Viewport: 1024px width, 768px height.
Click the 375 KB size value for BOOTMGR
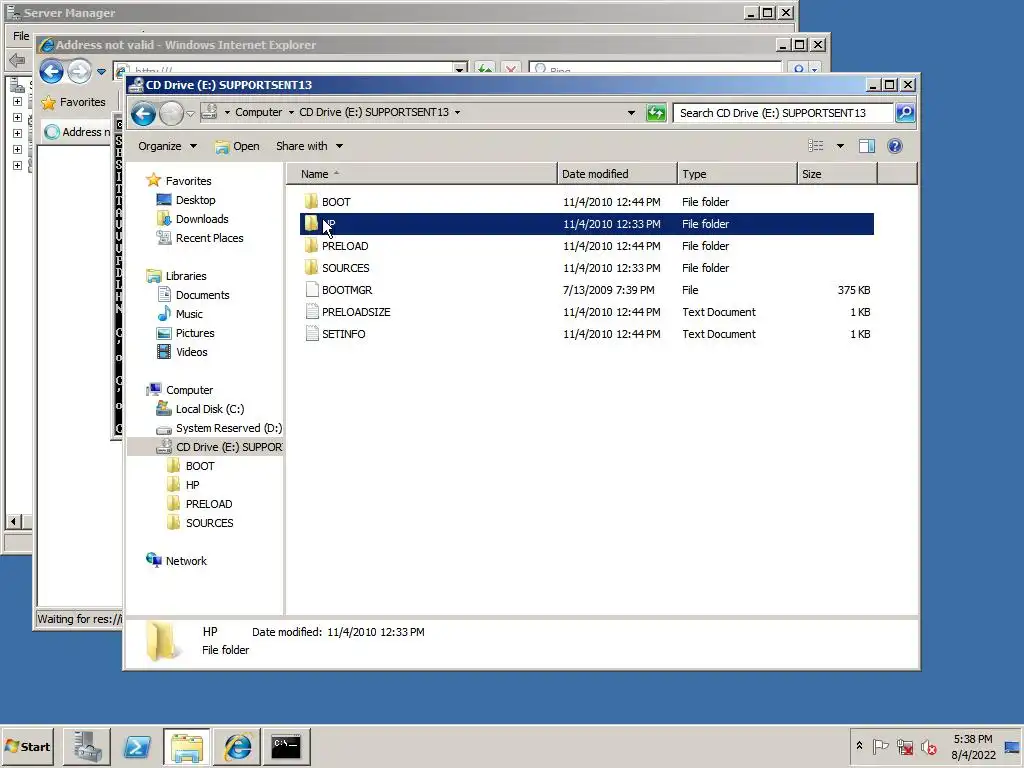854,289
